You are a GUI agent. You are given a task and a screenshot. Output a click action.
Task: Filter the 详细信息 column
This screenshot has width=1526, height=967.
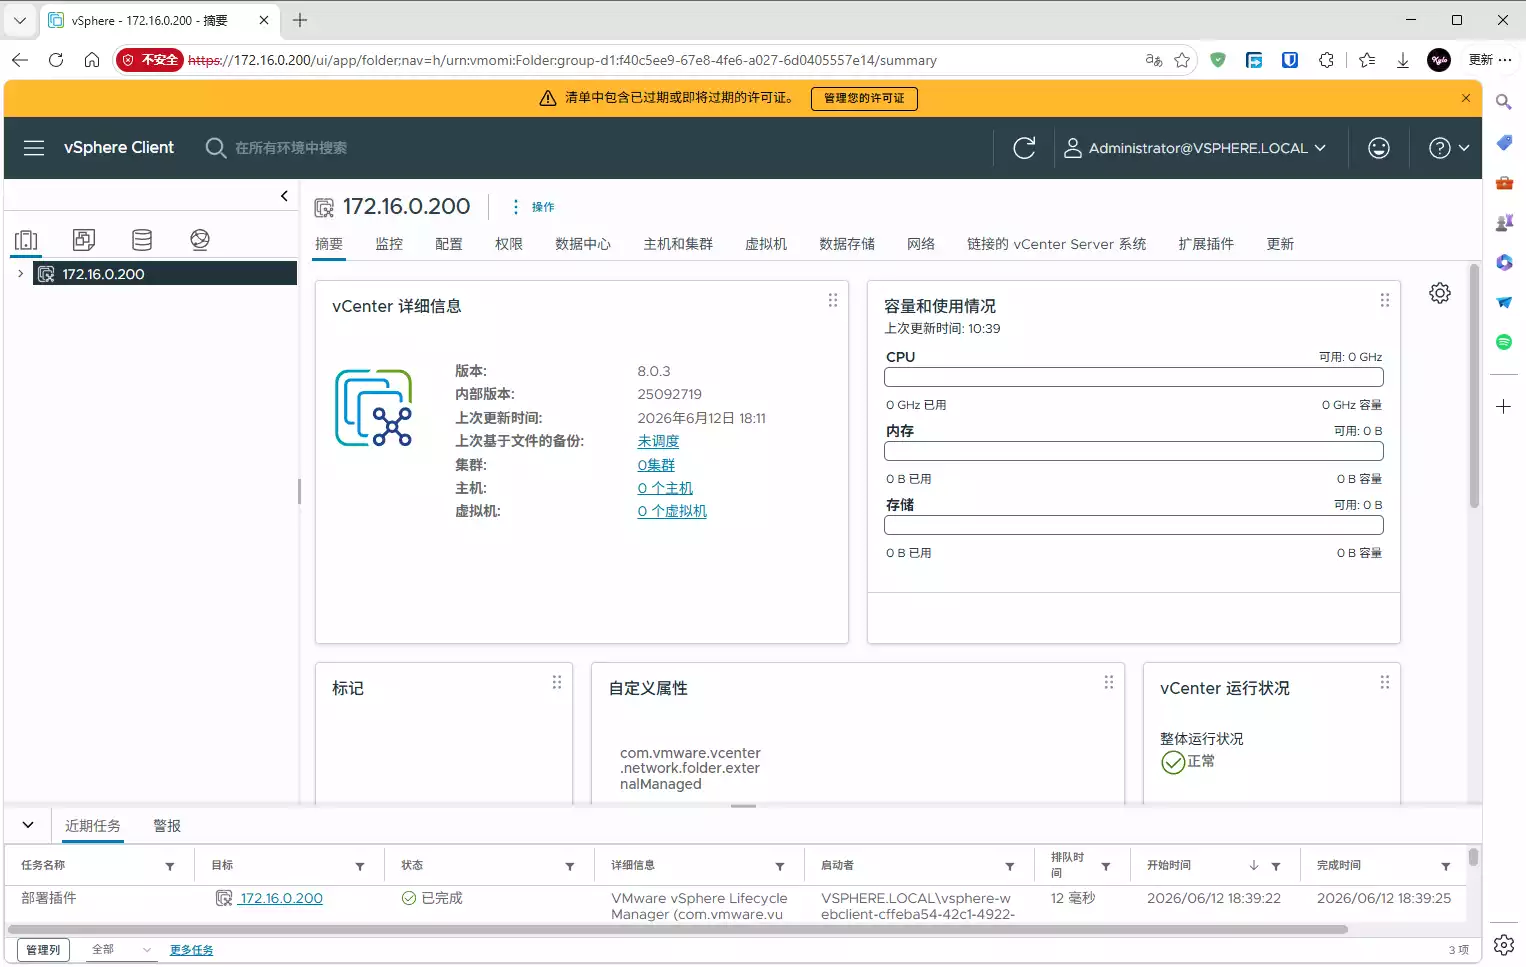point(780,866)
